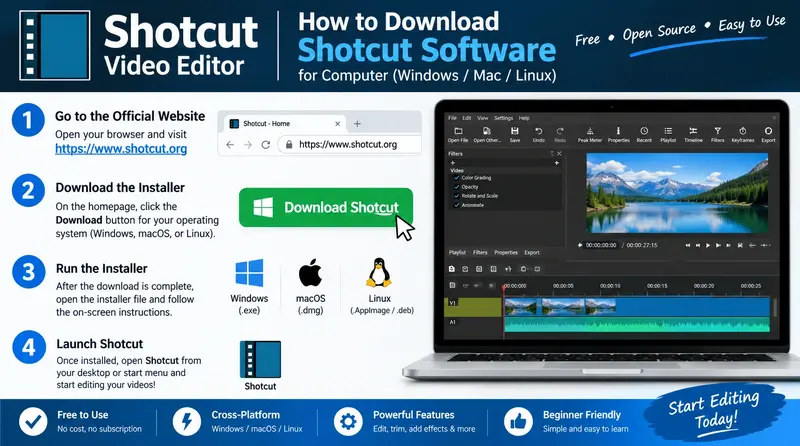Click the browser back arrow
This screenshot has width=800, height=446.
230,145
